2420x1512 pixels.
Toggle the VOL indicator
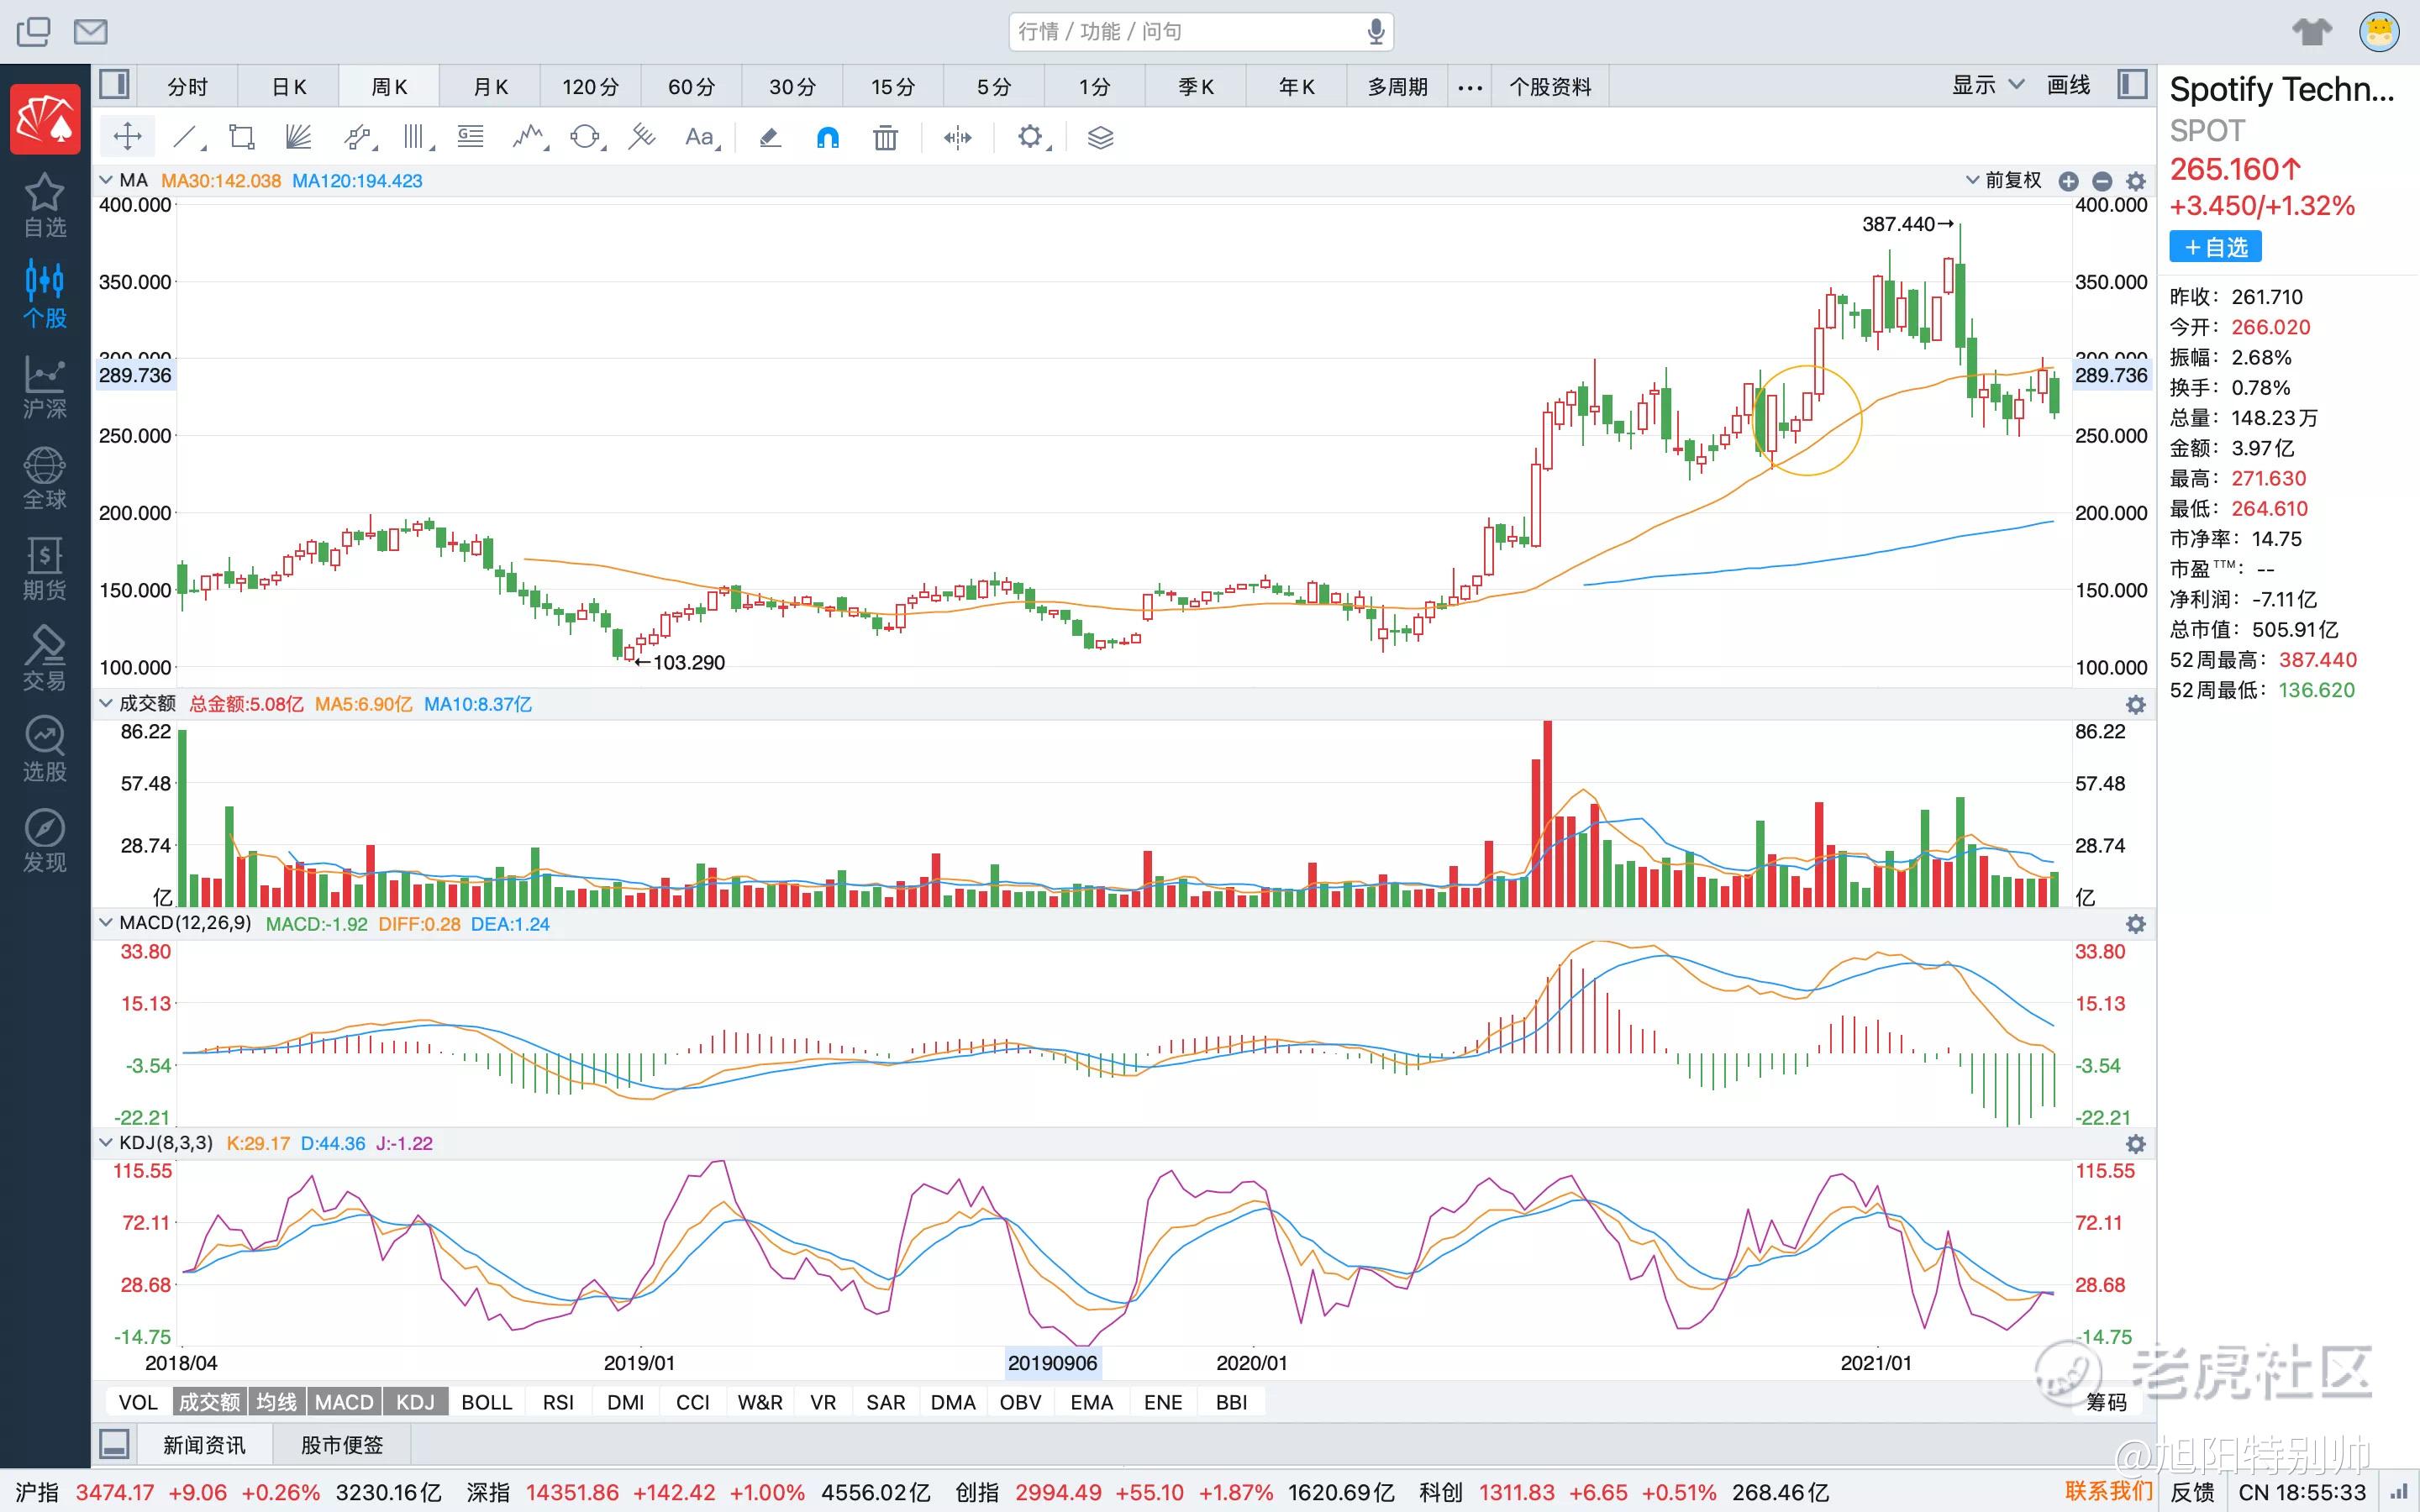[138, 1402]
